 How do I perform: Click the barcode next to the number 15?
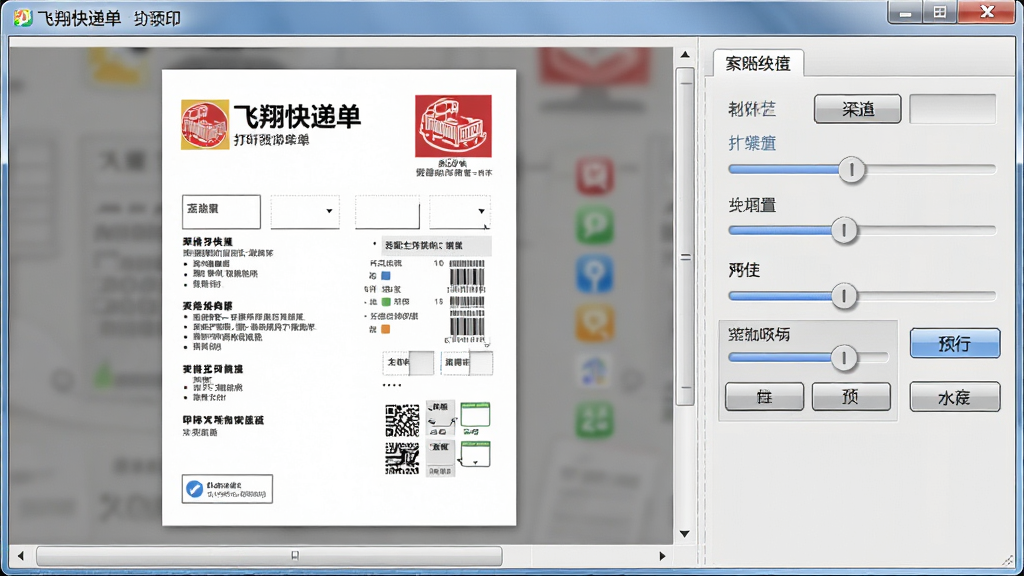(x=467, y=320)
